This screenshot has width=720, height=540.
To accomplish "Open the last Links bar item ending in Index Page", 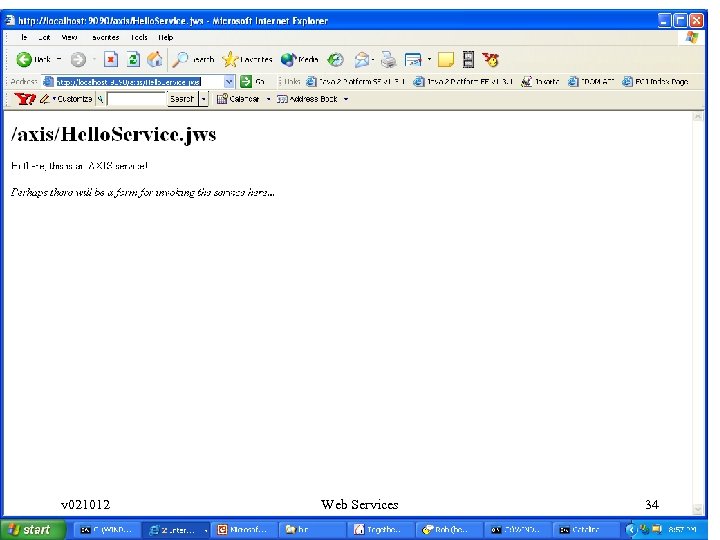I will point(656,82).
